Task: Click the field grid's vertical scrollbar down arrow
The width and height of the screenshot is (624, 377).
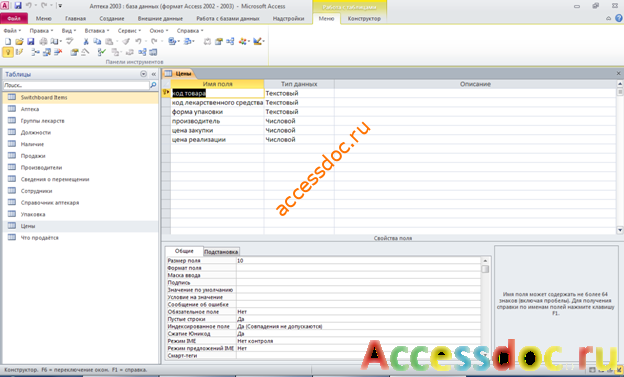Action: click(x=620, y=230)
